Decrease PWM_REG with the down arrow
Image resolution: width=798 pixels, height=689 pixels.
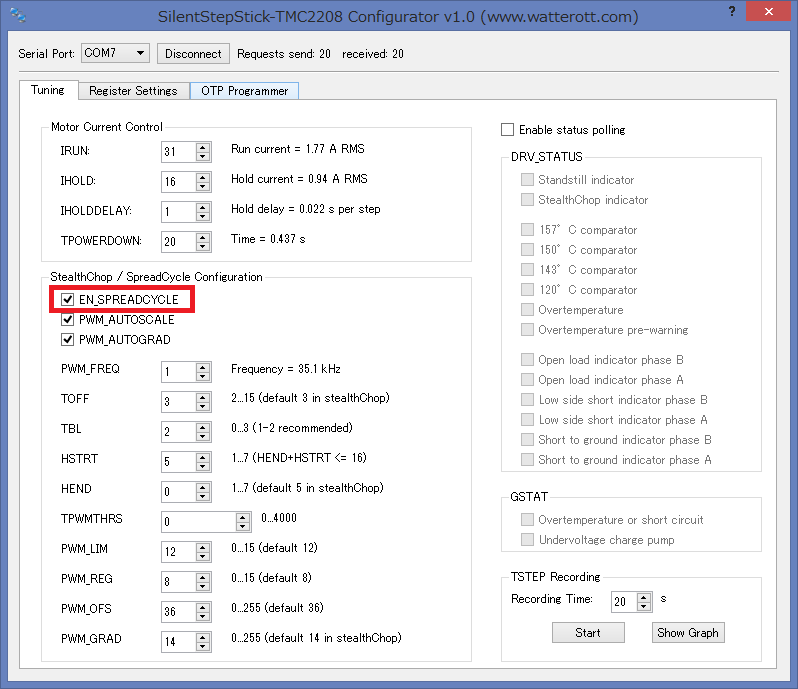tap(203, 586)
